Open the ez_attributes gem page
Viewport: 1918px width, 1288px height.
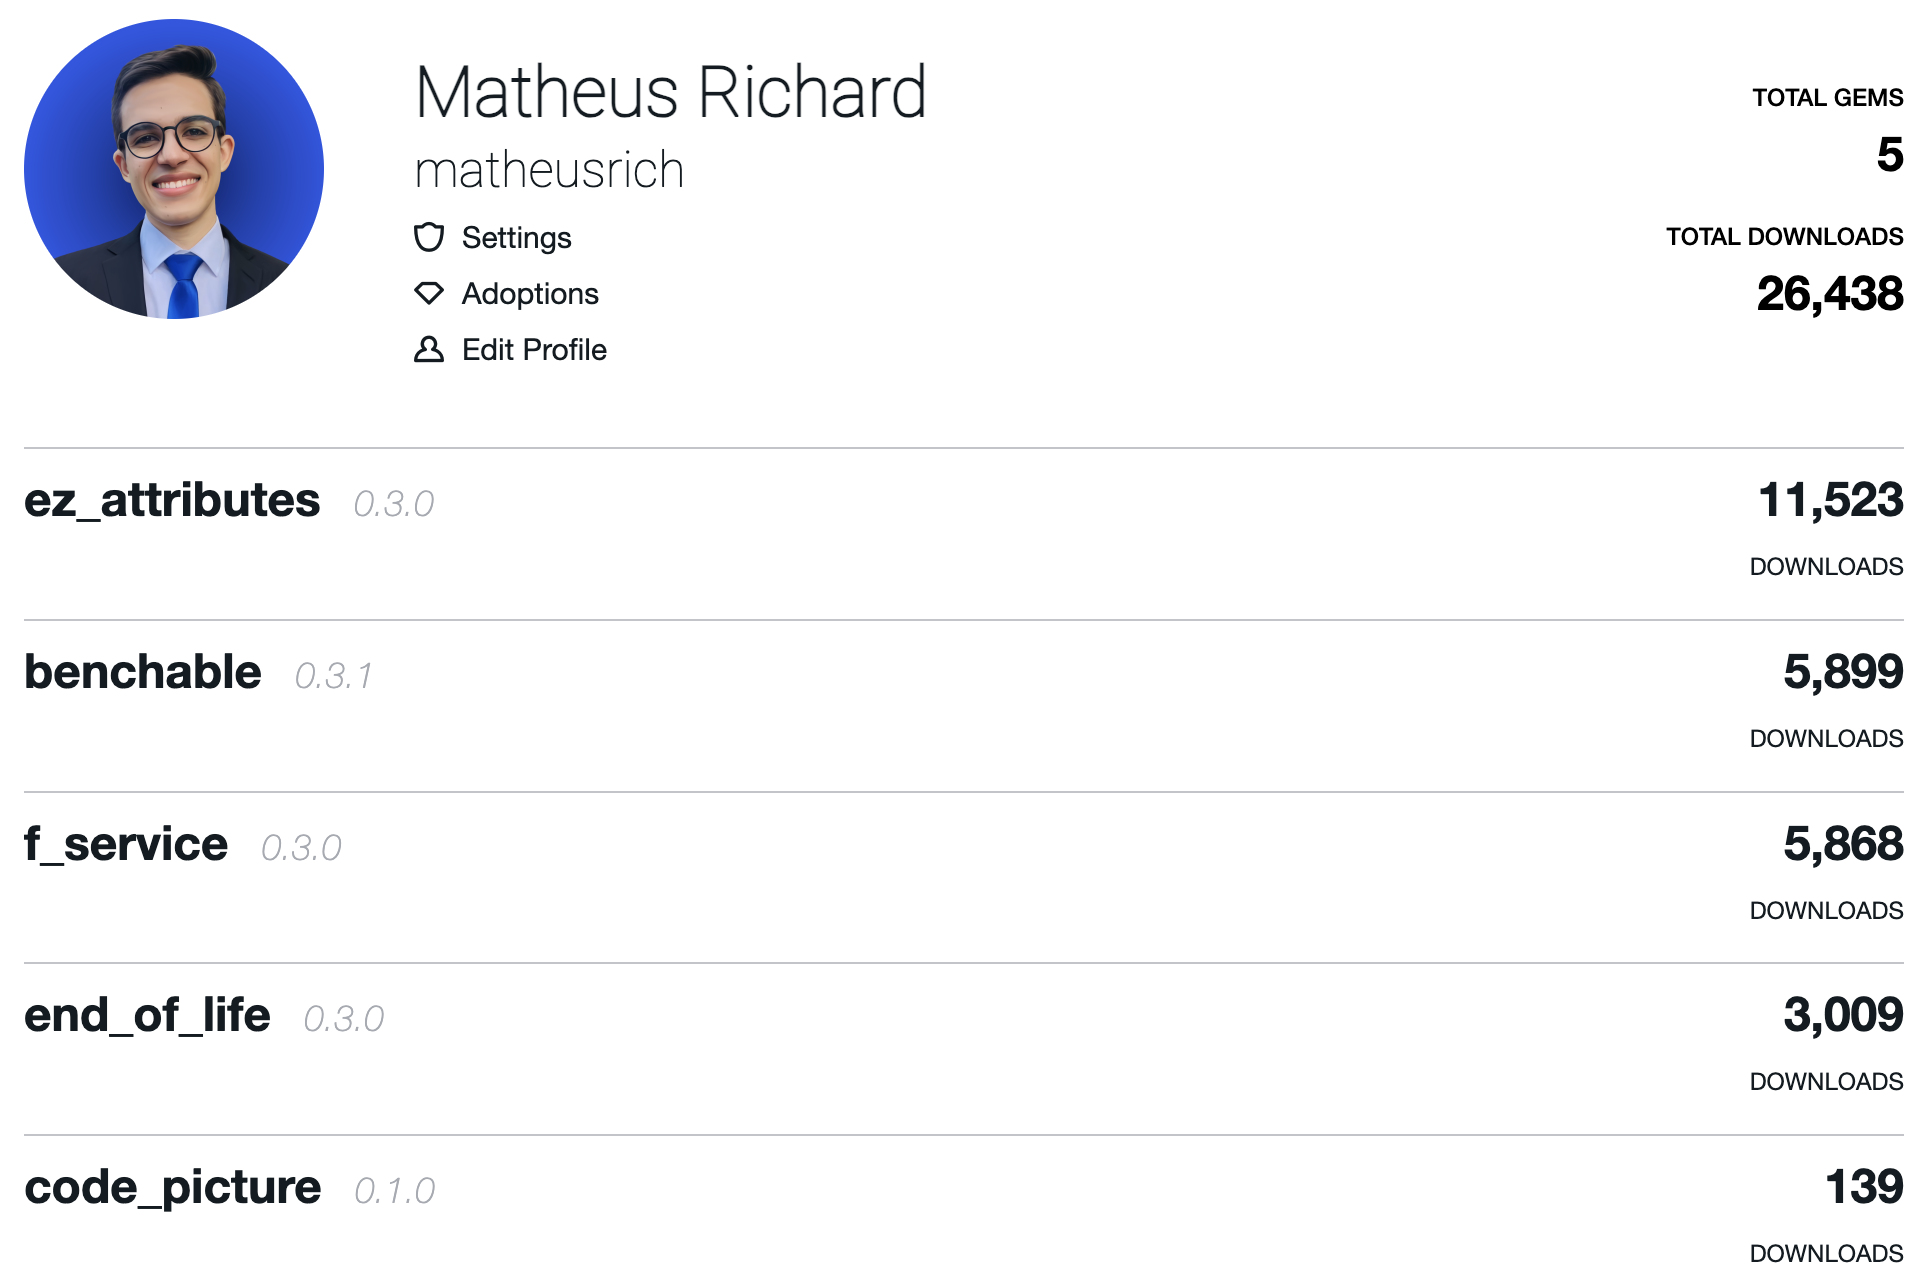(172, 500)
